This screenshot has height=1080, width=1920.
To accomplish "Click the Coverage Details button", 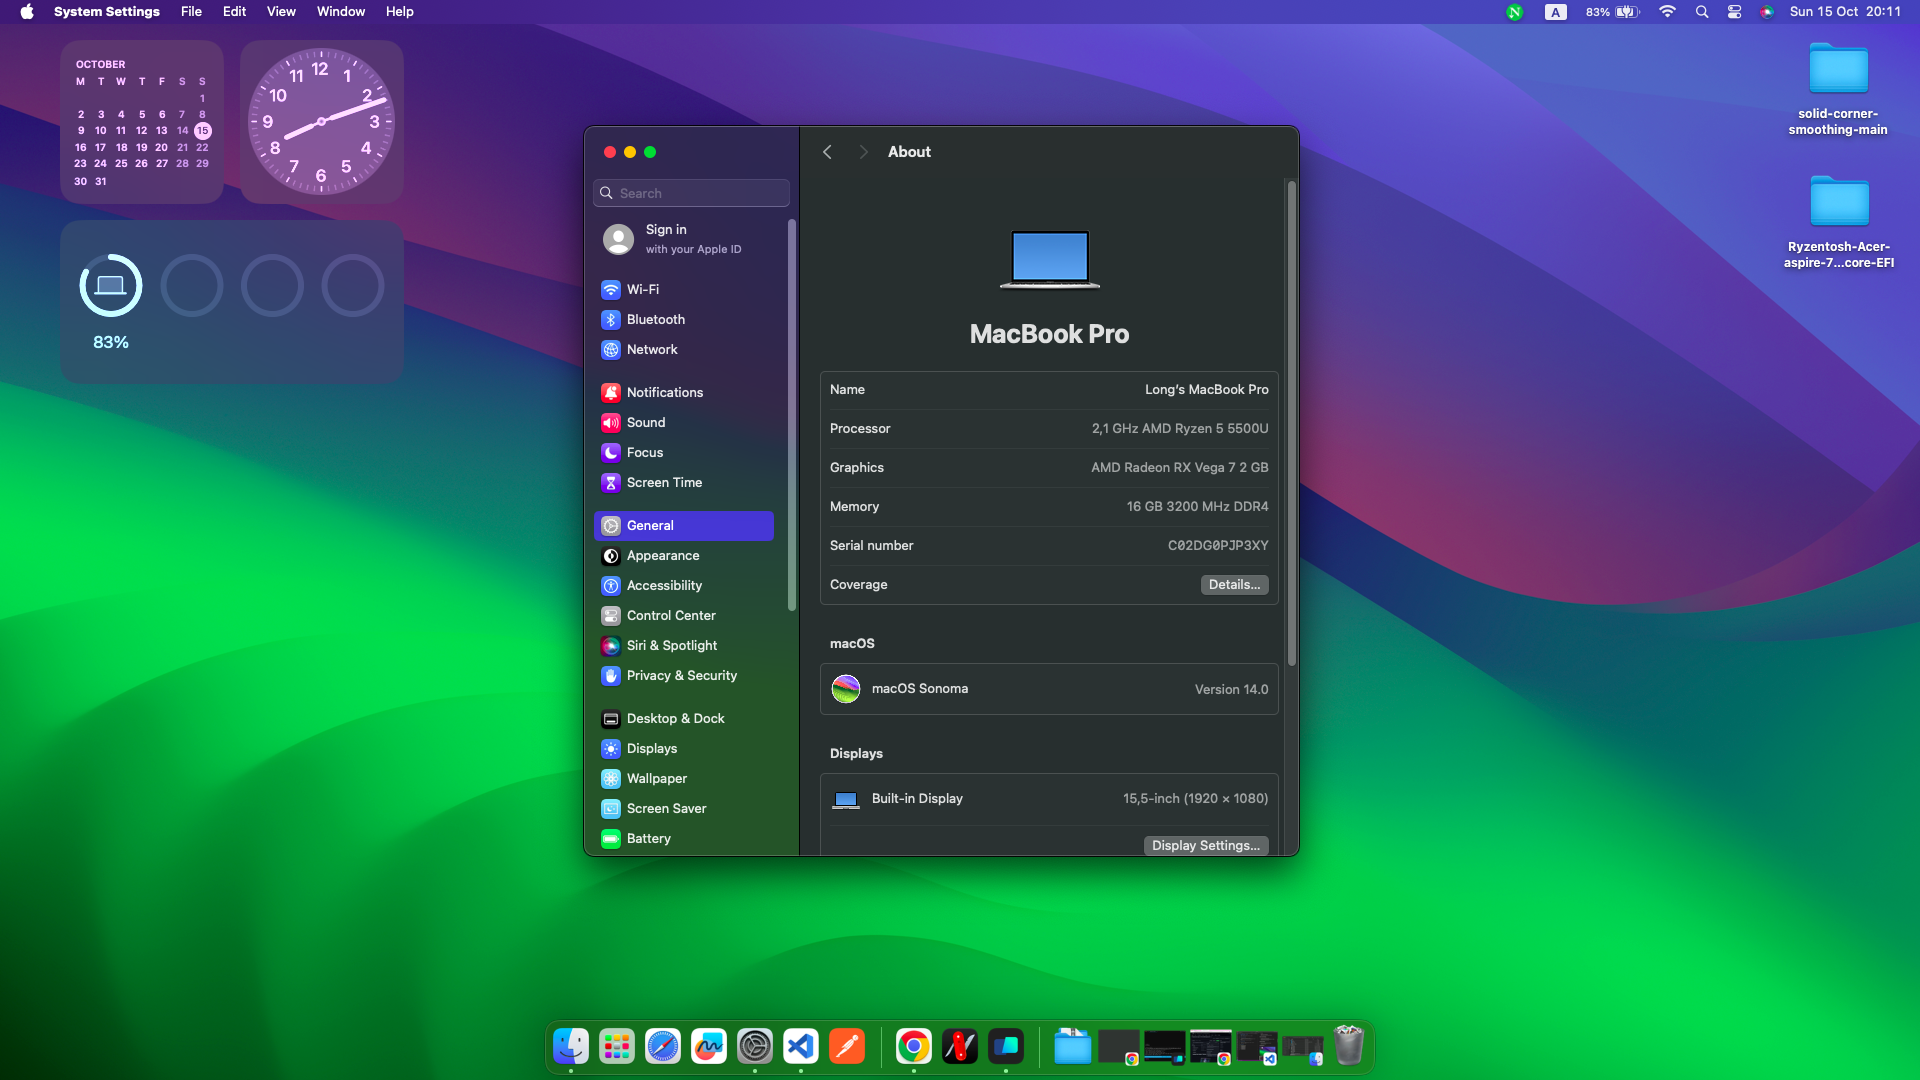I will pos(1233,585).
